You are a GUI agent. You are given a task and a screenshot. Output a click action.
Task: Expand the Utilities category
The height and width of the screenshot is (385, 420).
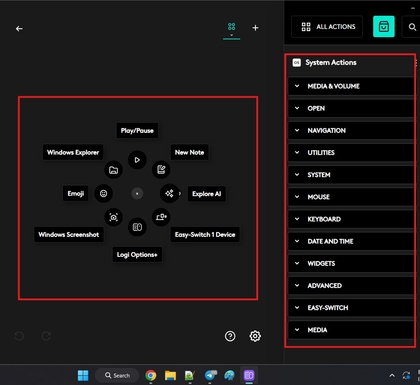click(x=351, y=153)
